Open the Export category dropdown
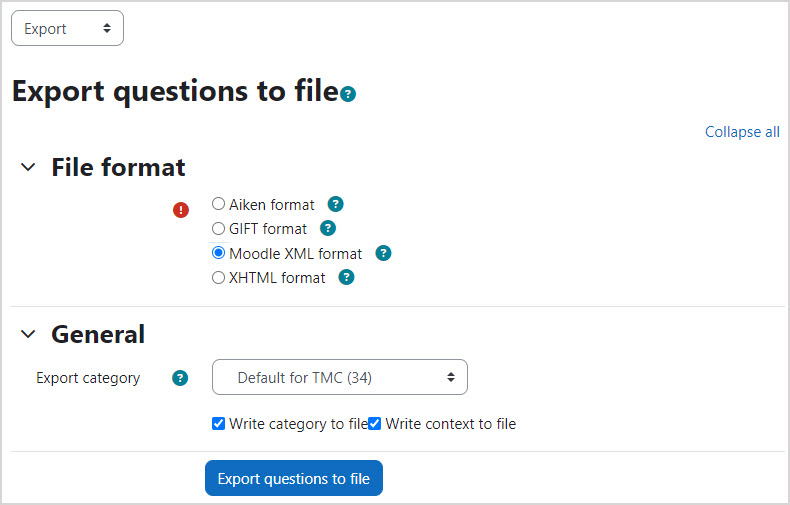This screenshot has width=790, height=505. tap(340, 377)
